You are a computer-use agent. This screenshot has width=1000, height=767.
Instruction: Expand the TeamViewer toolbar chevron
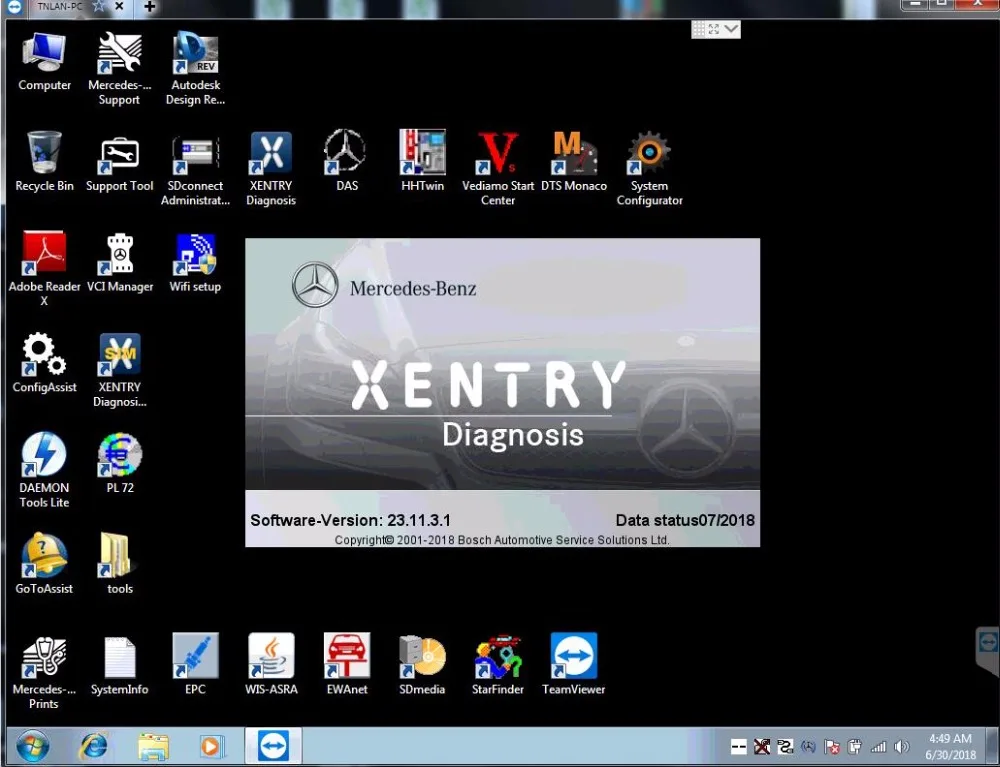click(x=732, y=29)
